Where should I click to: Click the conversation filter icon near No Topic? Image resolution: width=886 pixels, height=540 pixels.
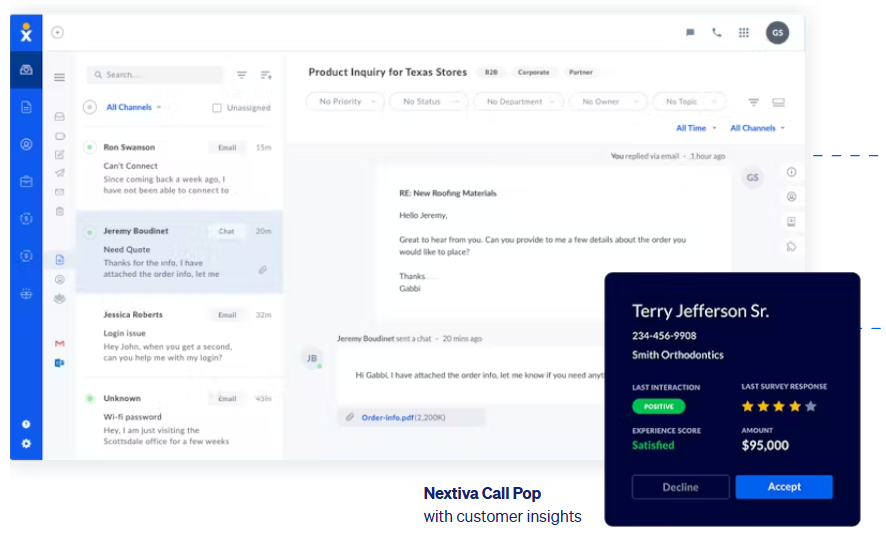[x=754, y=102]
